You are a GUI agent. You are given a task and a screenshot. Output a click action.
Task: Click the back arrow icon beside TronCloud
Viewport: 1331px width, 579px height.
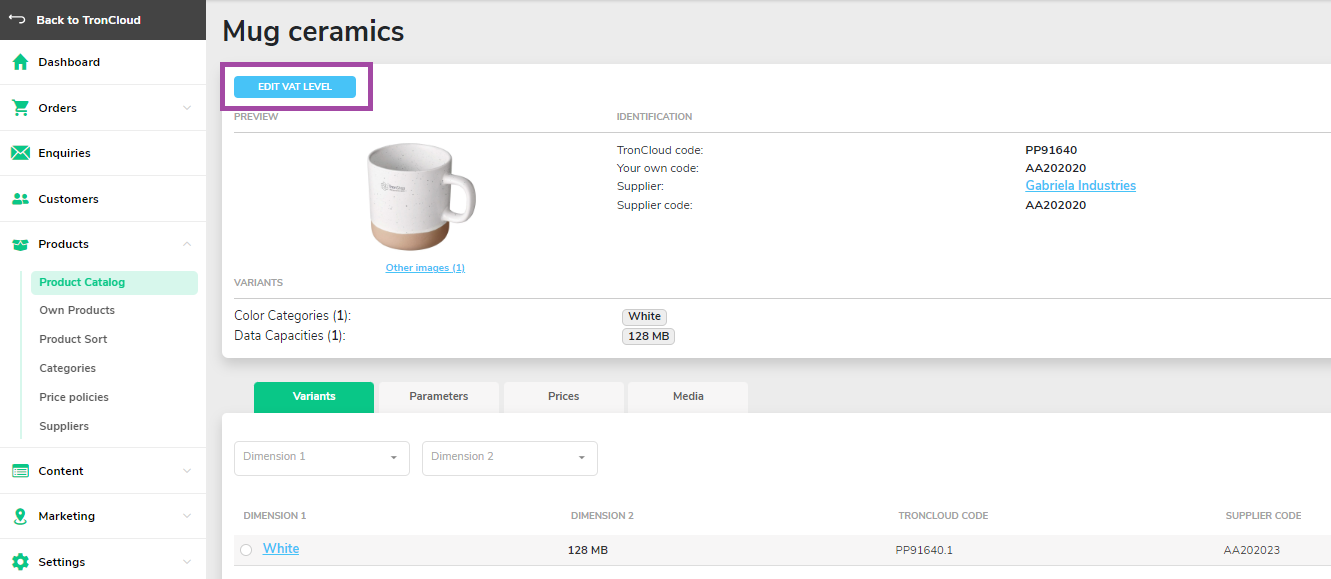[x=17, y=19]
